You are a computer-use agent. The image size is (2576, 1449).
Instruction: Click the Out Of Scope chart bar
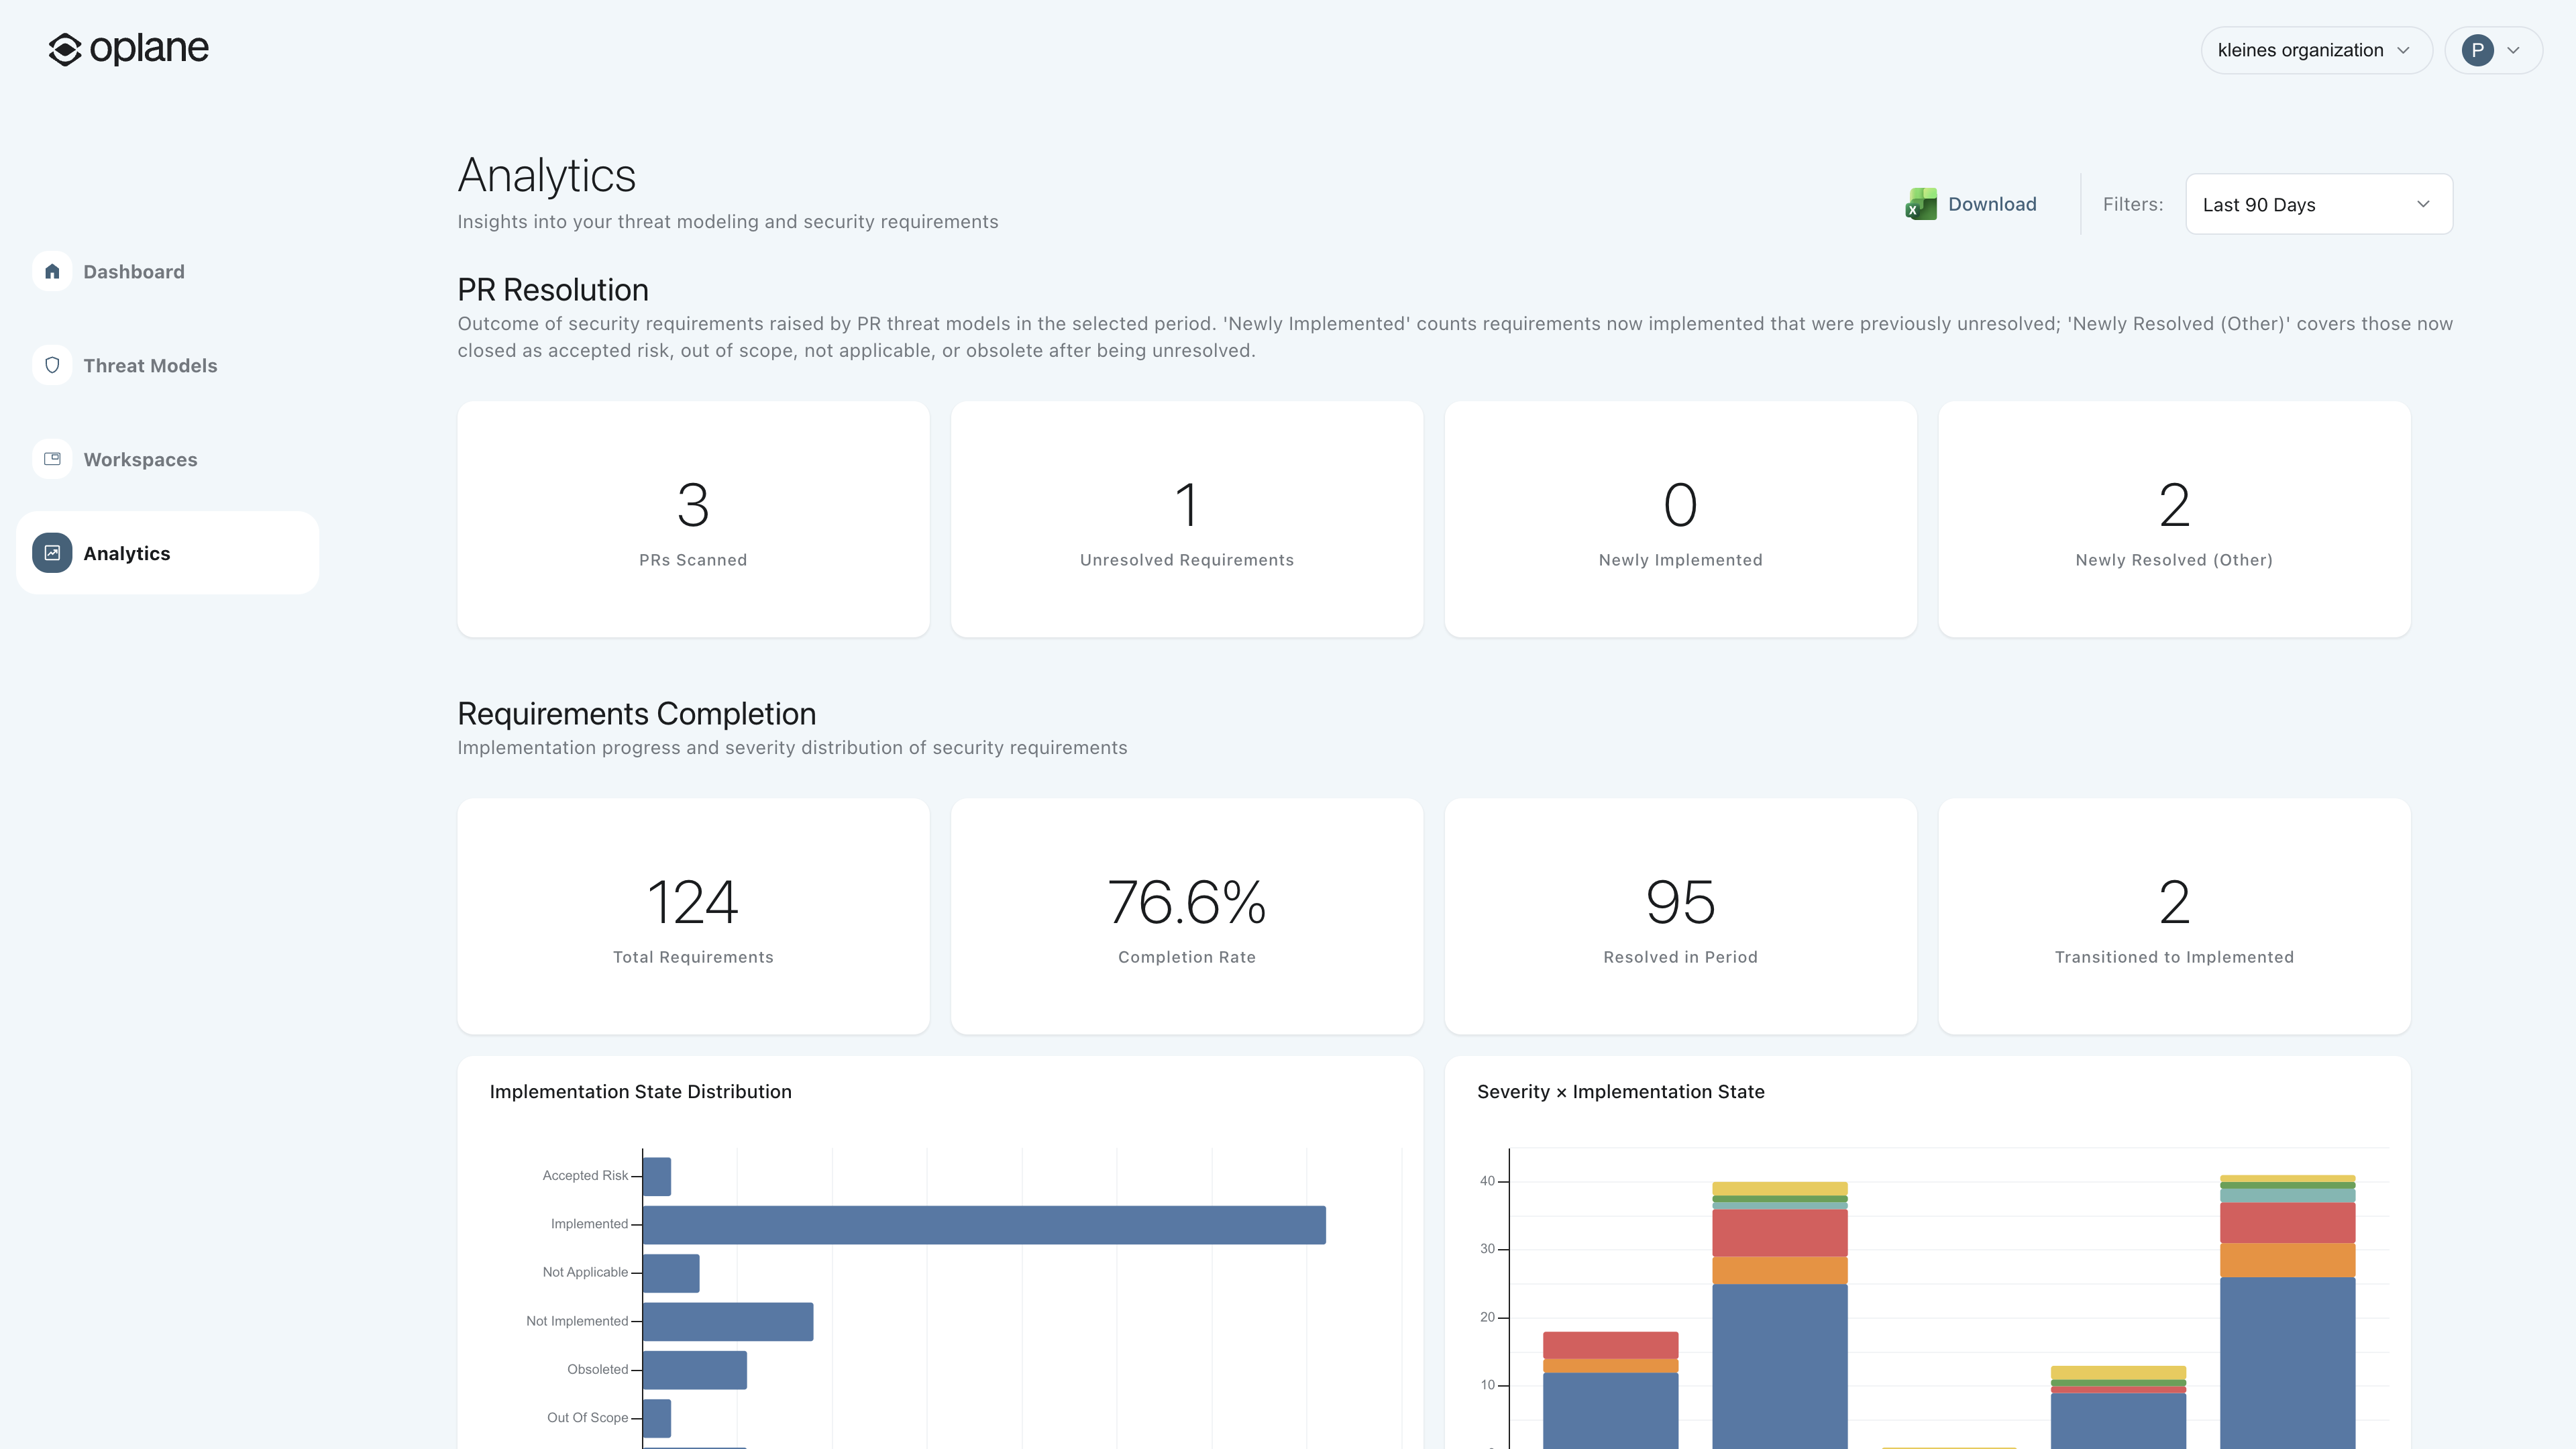point(657,1418)
